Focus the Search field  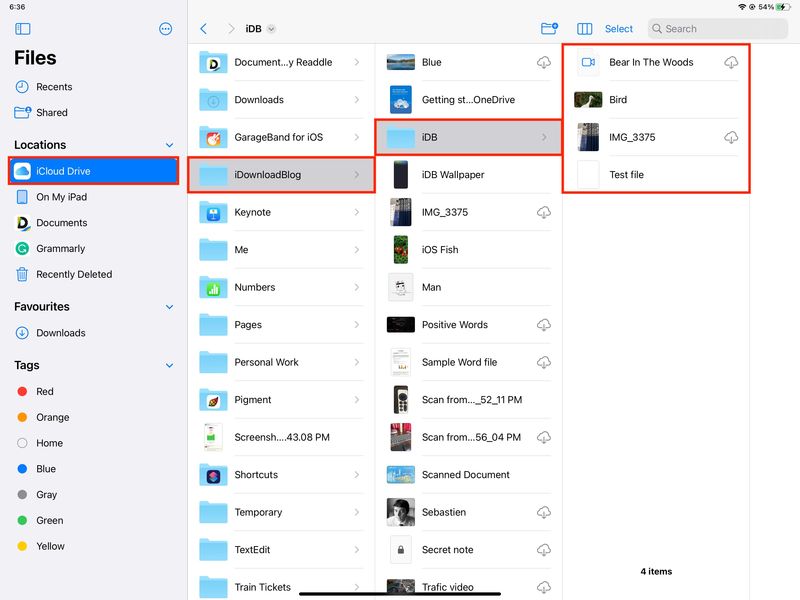coord(718,29)
